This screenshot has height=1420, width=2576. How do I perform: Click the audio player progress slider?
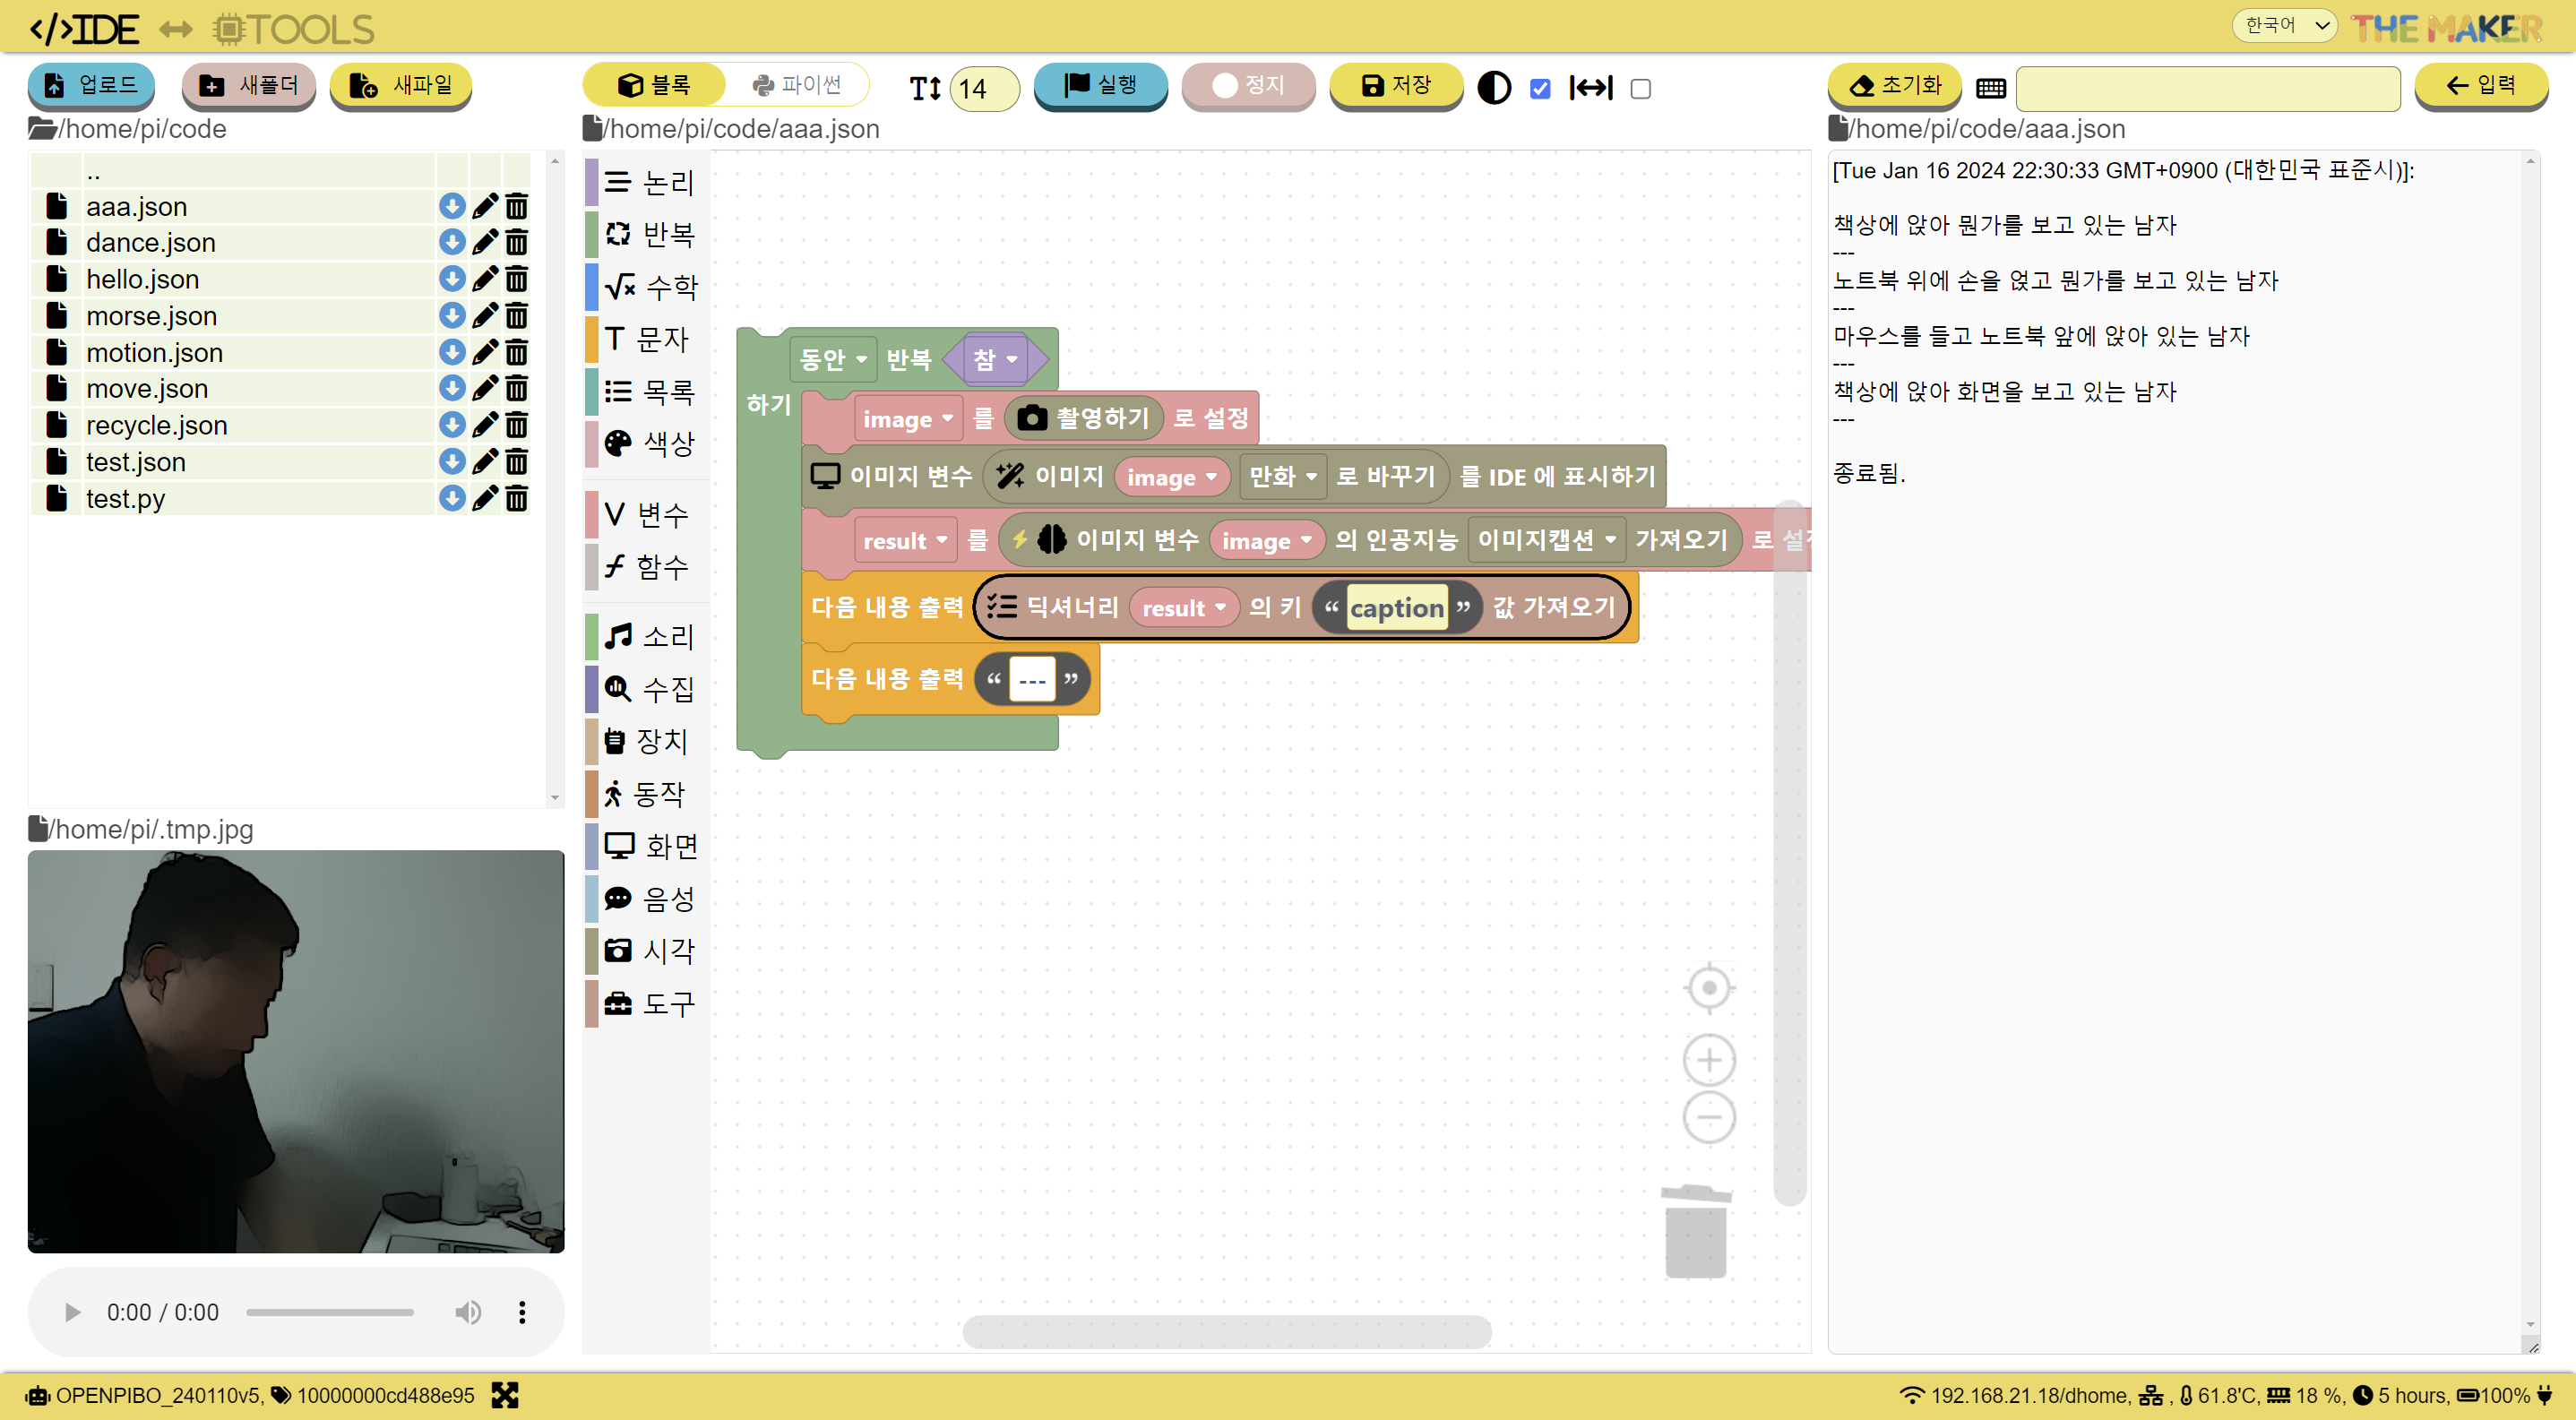click(330, 1312)
